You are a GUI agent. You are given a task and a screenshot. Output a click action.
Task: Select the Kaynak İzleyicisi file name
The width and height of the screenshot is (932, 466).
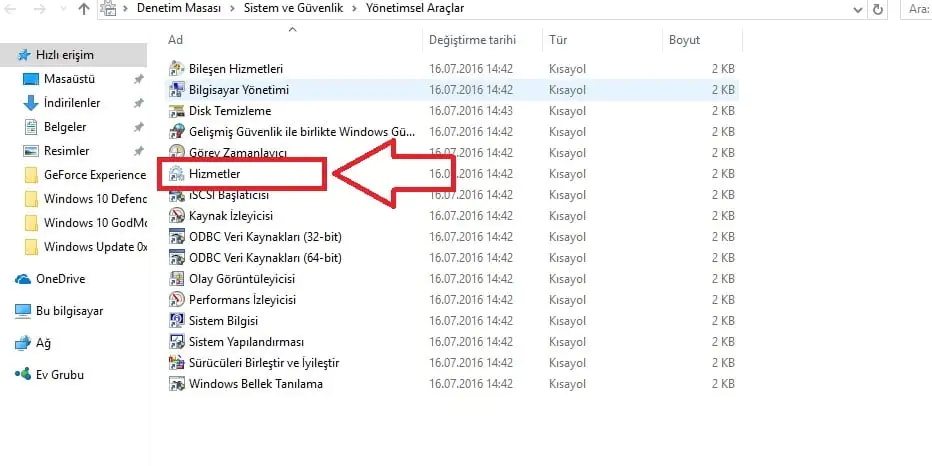pos(231,216)
